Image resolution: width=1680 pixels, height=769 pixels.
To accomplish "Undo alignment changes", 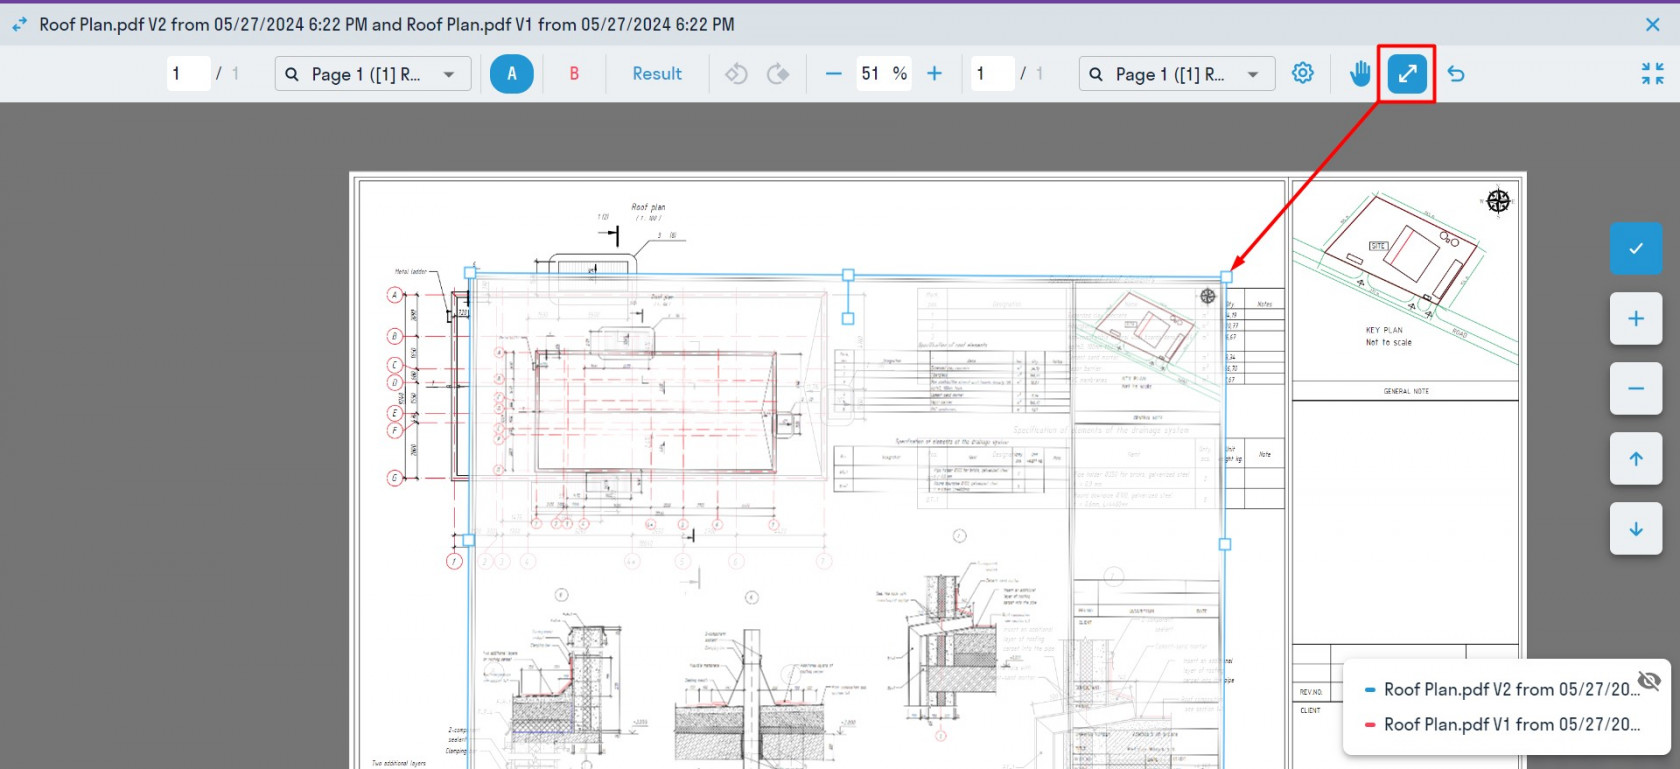I will pyautogui.click(x=1456, y=73).
